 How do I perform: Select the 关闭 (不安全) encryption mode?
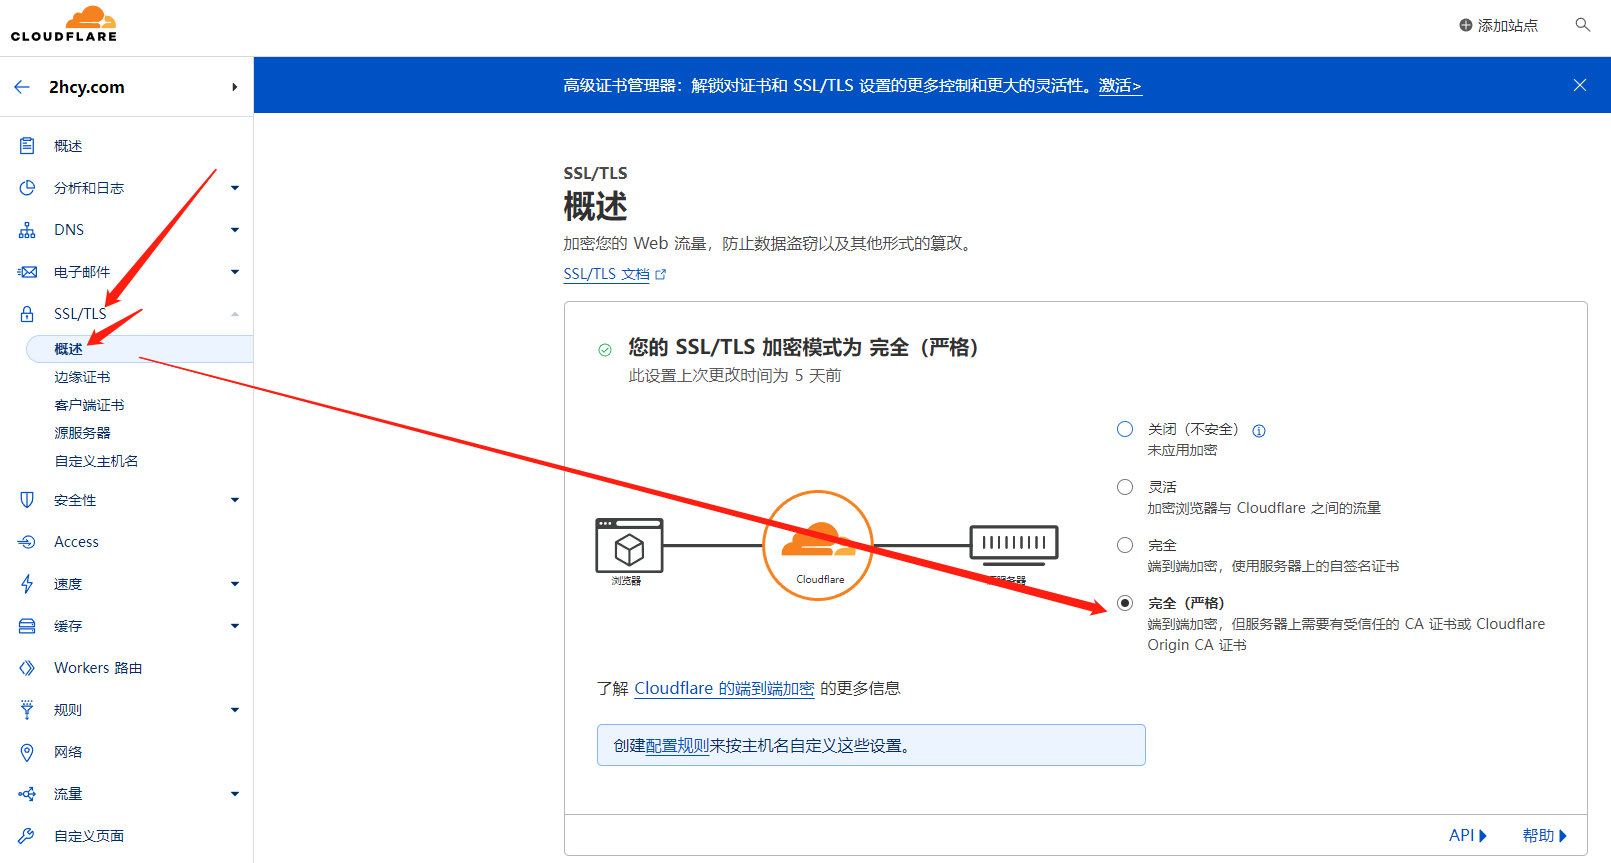[1125, 429]
